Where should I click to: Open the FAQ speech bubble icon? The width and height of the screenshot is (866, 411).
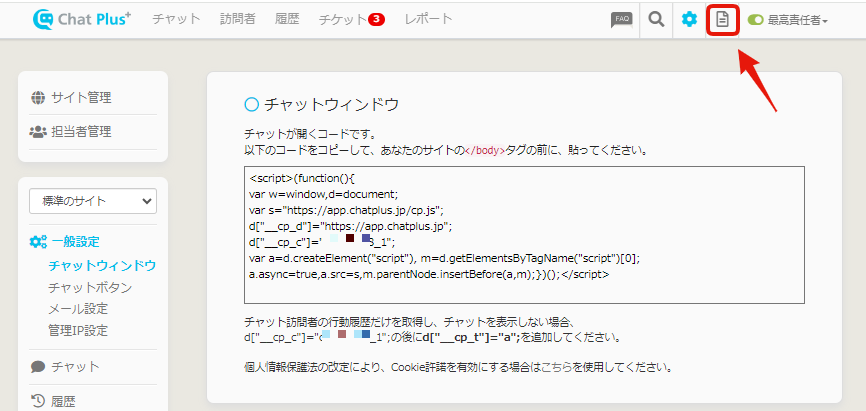[621, 19]
